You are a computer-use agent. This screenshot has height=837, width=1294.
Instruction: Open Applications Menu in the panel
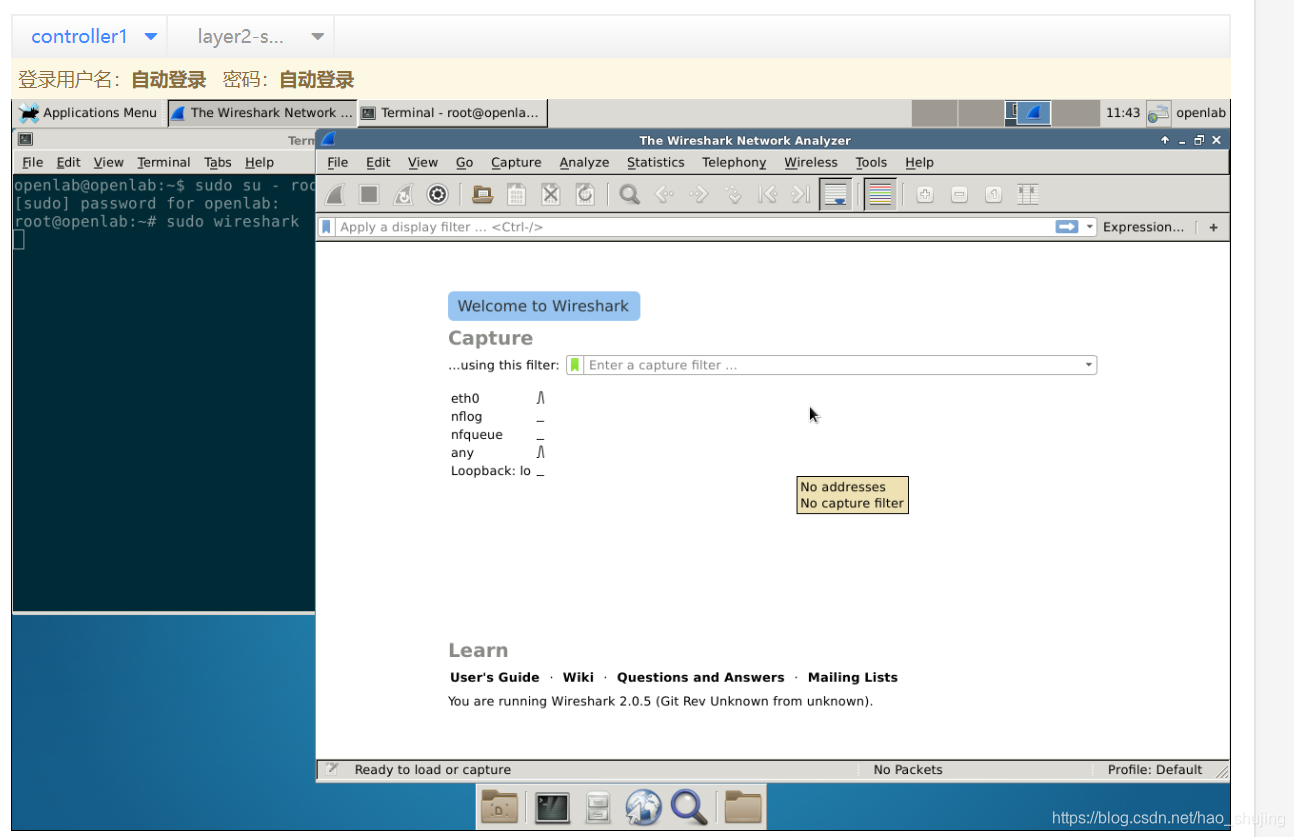[x=89, y=113]
